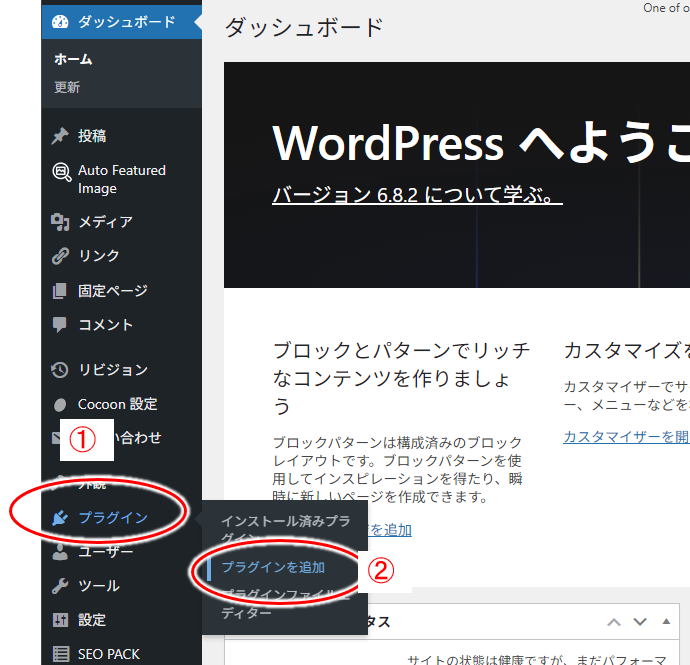Click the pushpin icon beside 投稿
Image resolution: width=690 pixels, height=665 pixels.
tap(60, 136)
